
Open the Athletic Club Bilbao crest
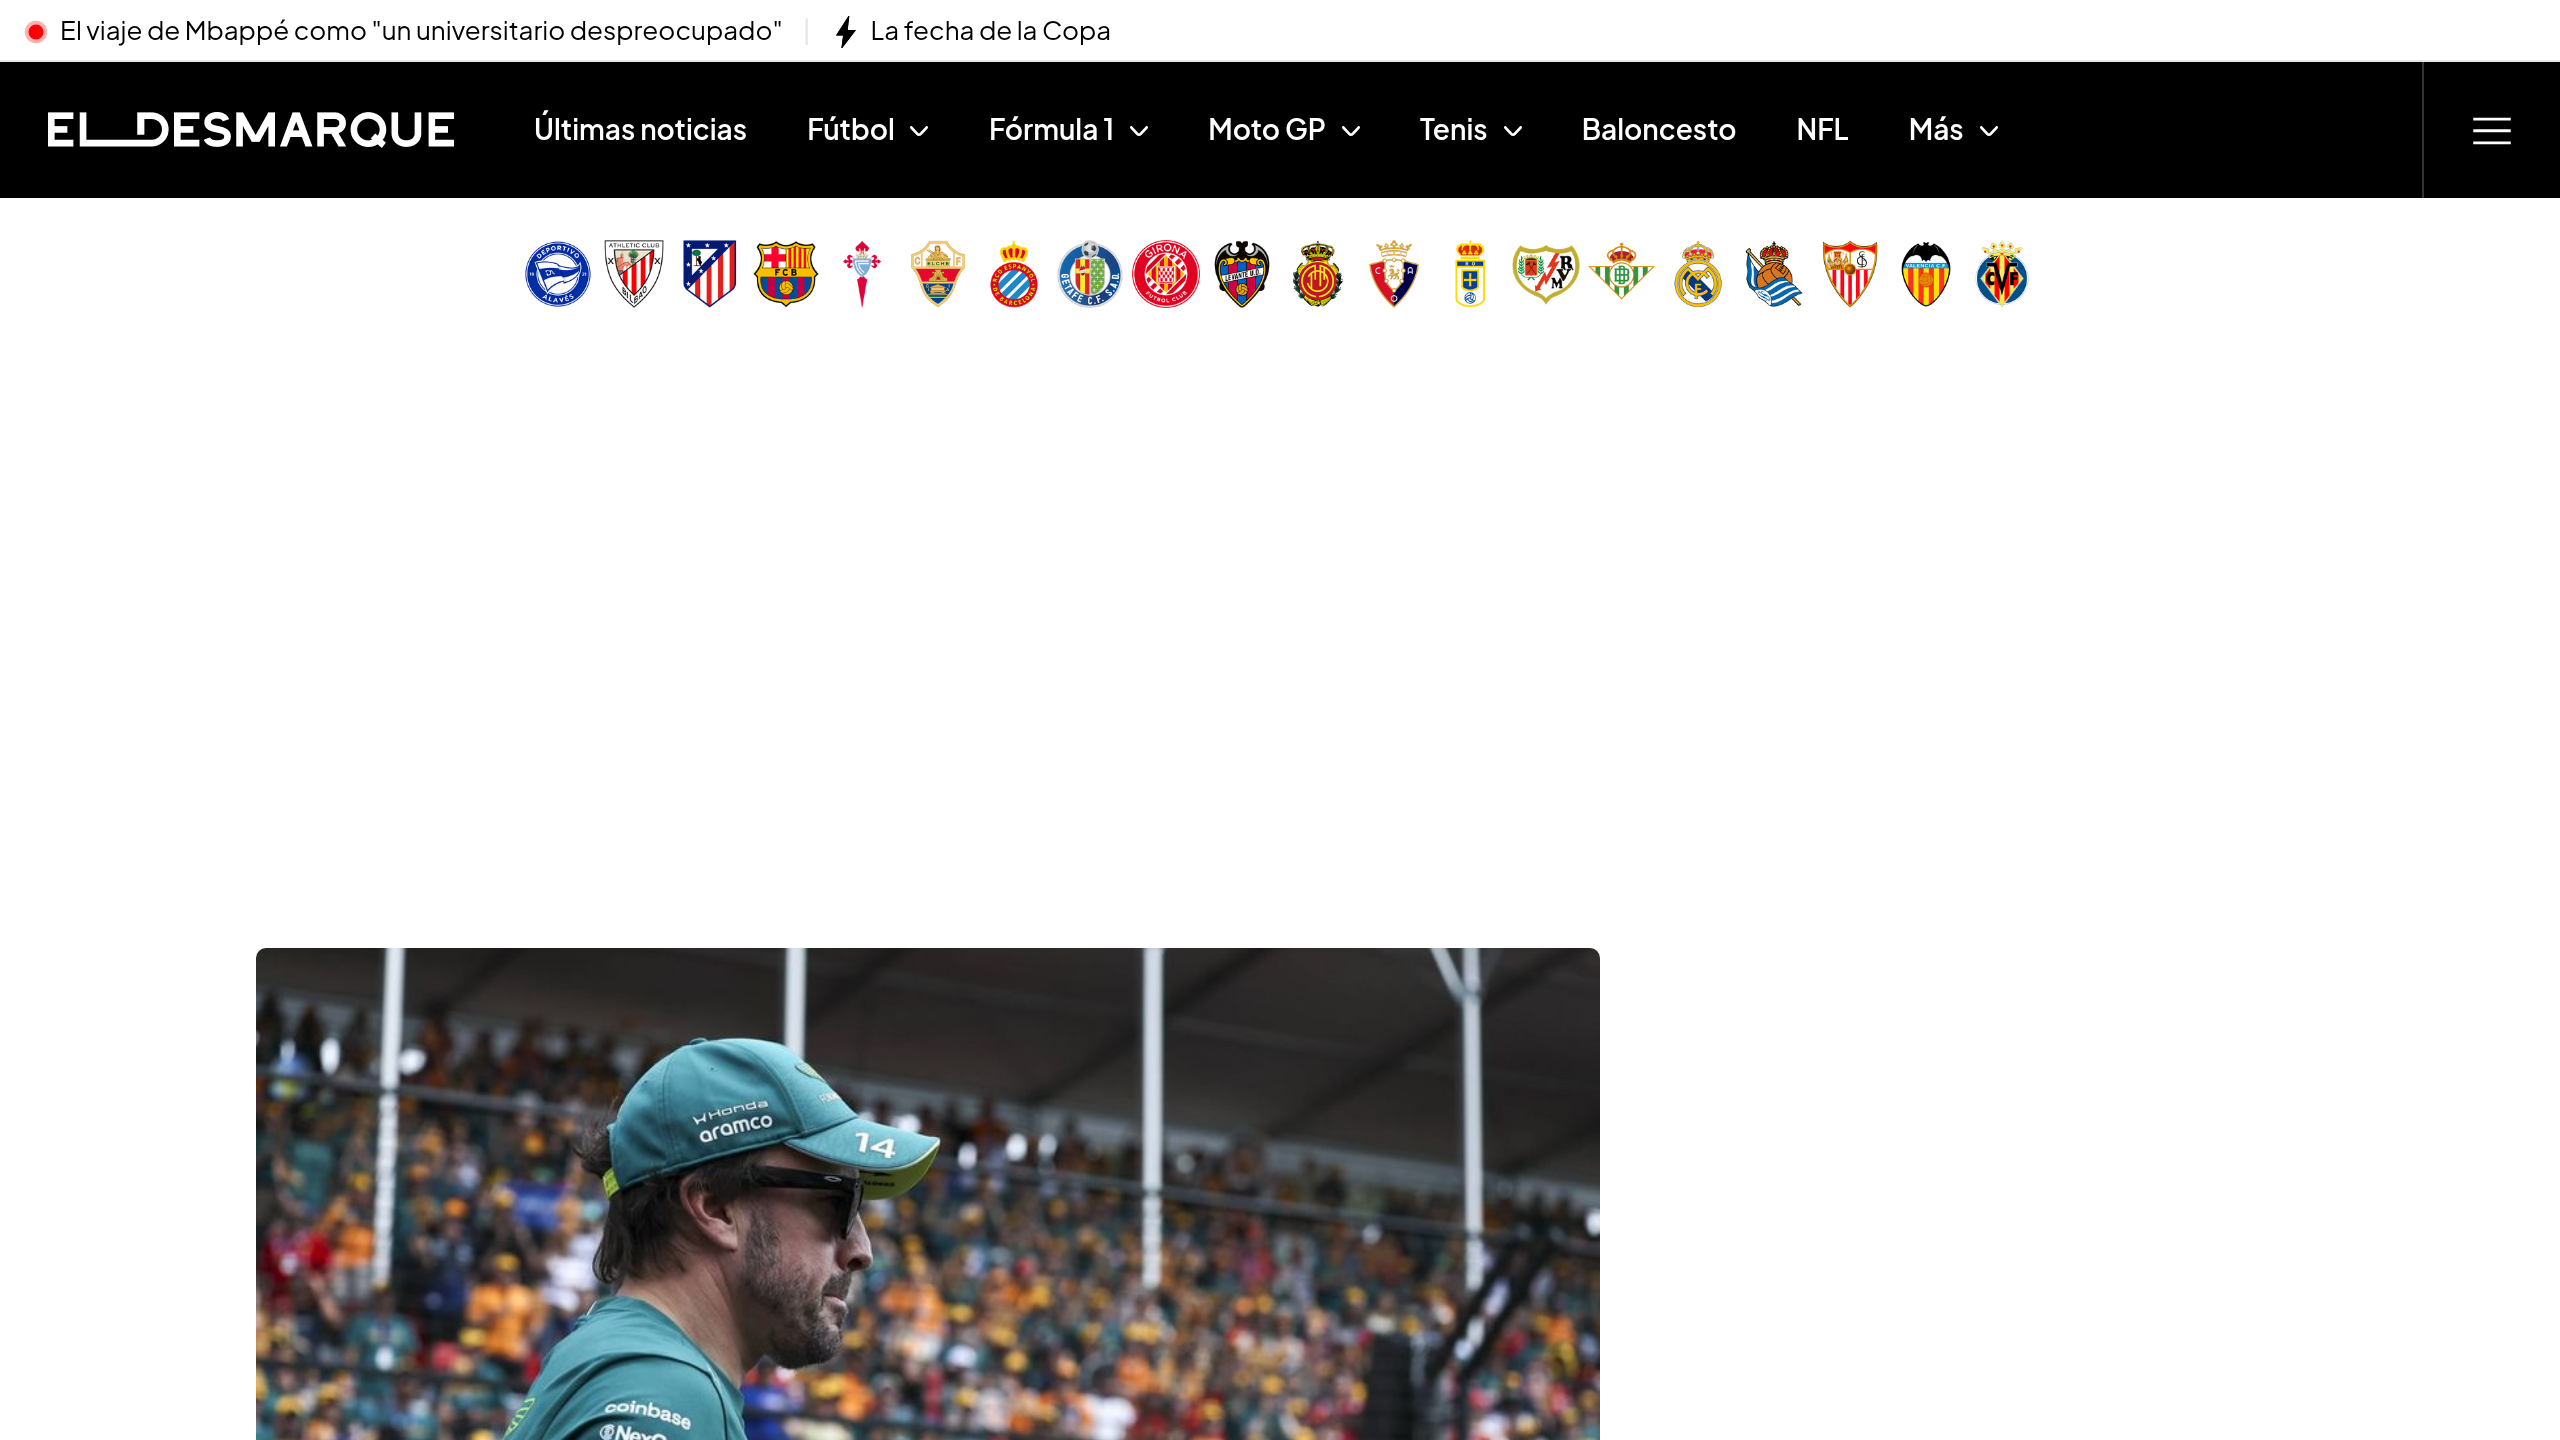pyautogui.click(x=634, y=274)
